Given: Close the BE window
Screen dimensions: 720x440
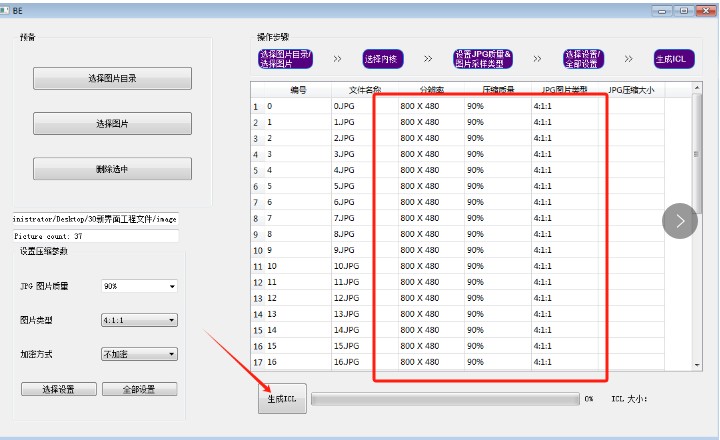Looking at the screenshot, I should (x=706, y=11).
